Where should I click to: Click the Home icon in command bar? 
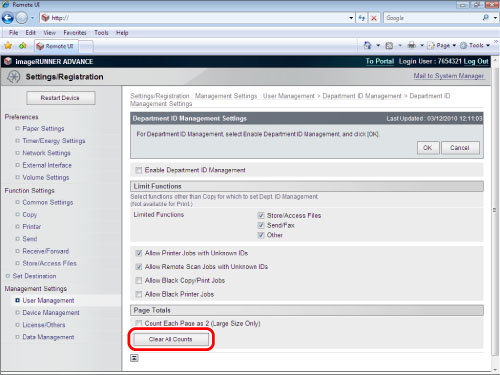click(x=367, y=45)
